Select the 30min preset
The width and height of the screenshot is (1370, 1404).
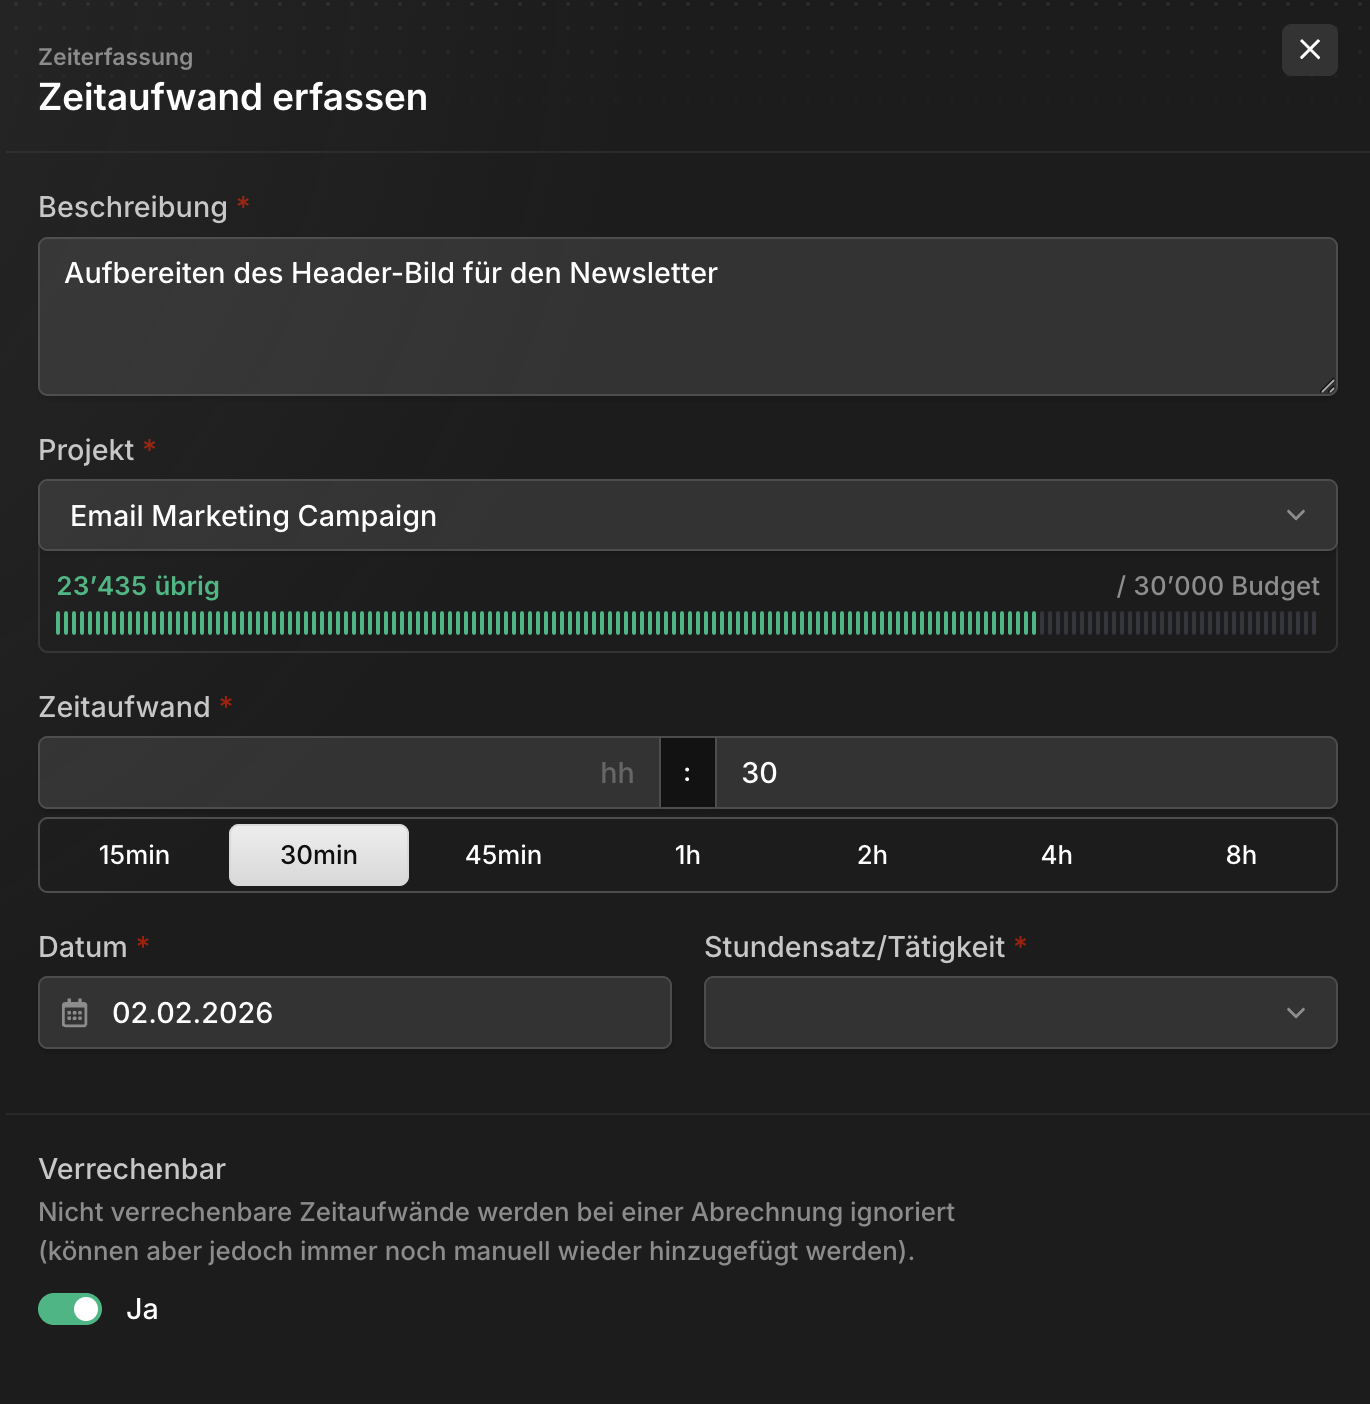tap(319, 855)
